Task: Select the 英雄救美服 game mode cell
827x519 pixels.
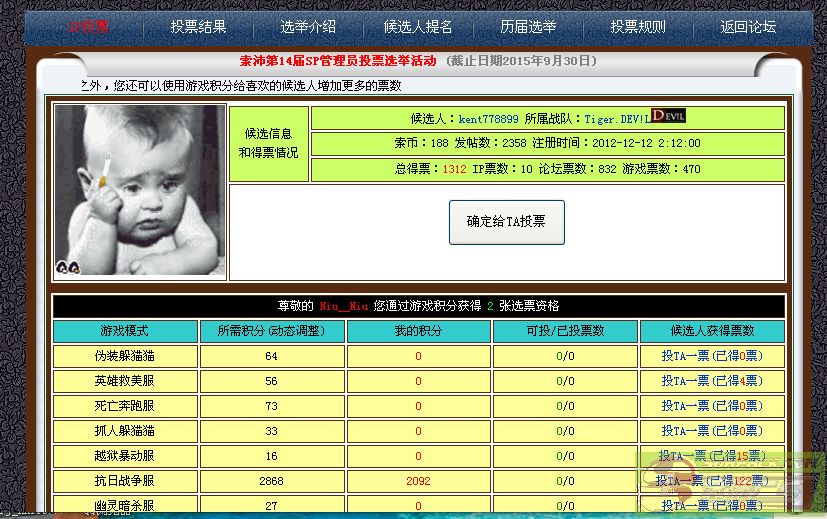Action: click(125, 381)
